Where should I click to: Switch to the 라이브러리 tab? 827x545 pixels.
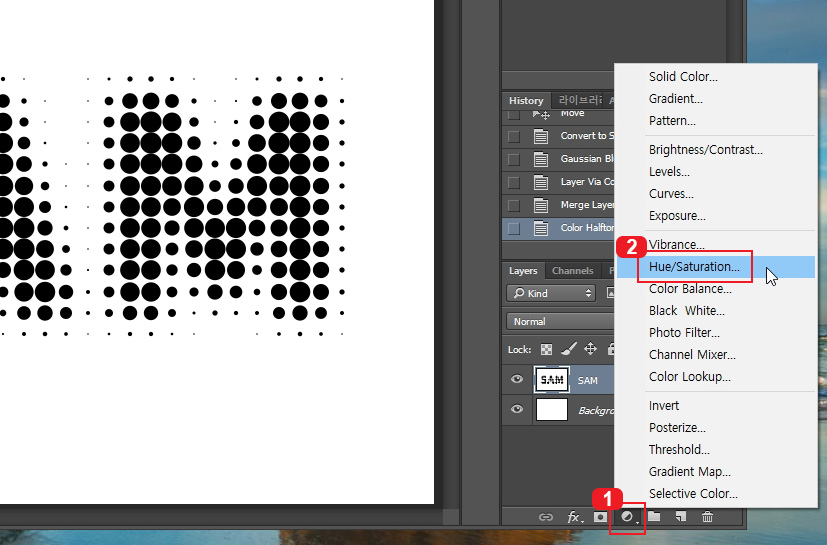(580, 100)
